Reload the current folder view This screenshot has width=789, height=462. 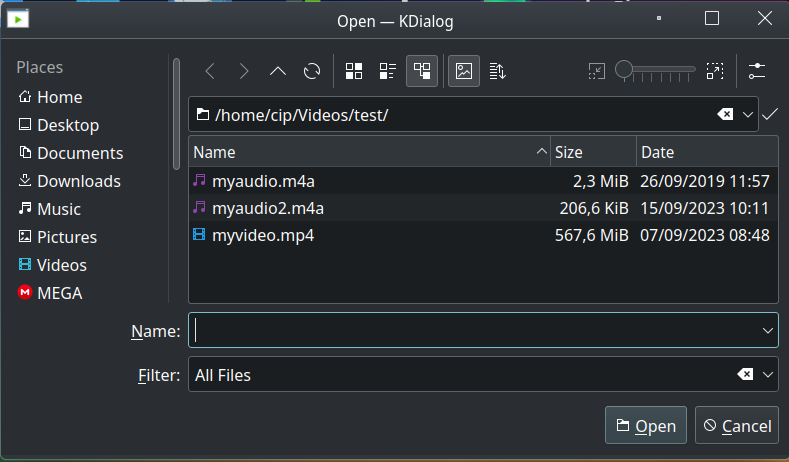pos(312,71)
